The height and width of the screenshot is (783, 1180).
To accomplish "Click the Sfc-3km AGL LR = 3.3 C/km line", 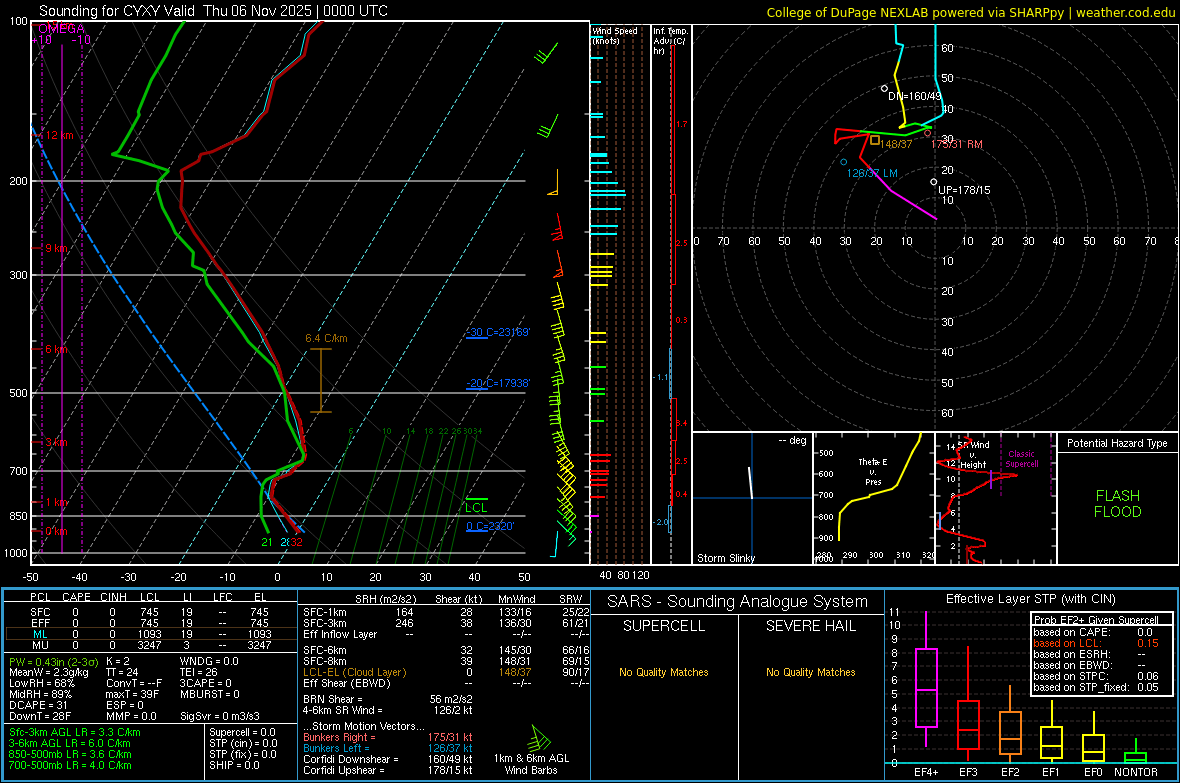I will tap(75, 732).
